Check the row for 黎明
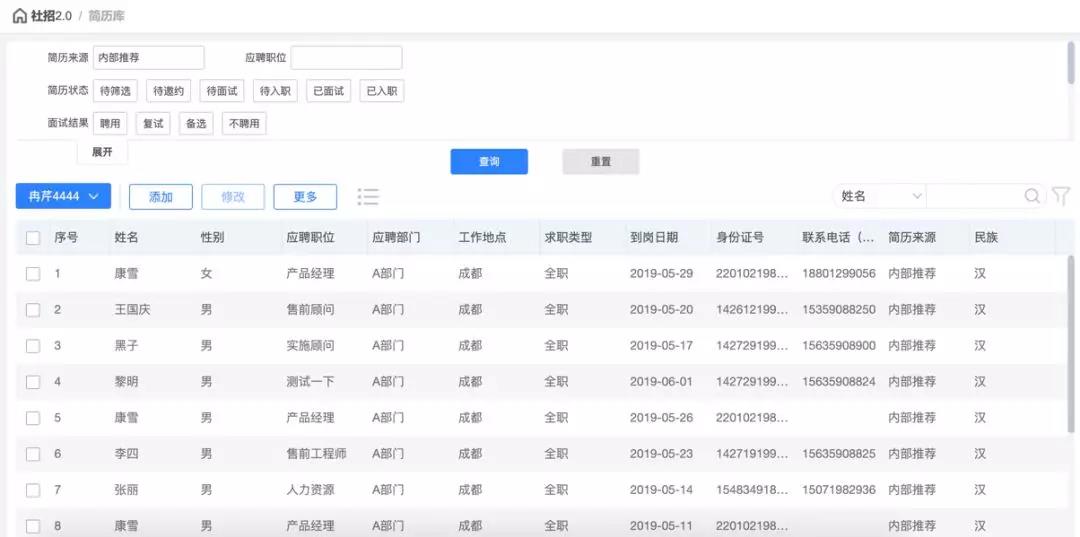Image resolution: width=1080 pixels, height=537 pixels. pos(33,381)
